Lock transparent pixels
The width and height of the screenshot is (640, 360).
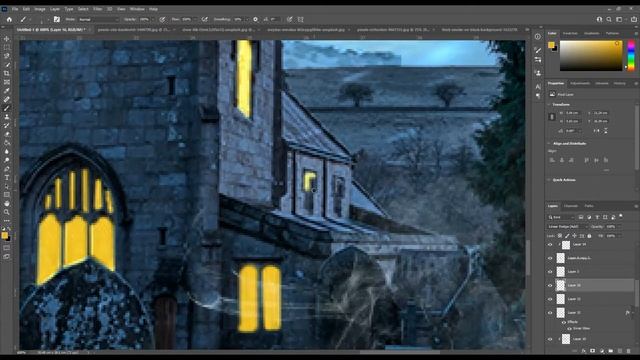560,236
